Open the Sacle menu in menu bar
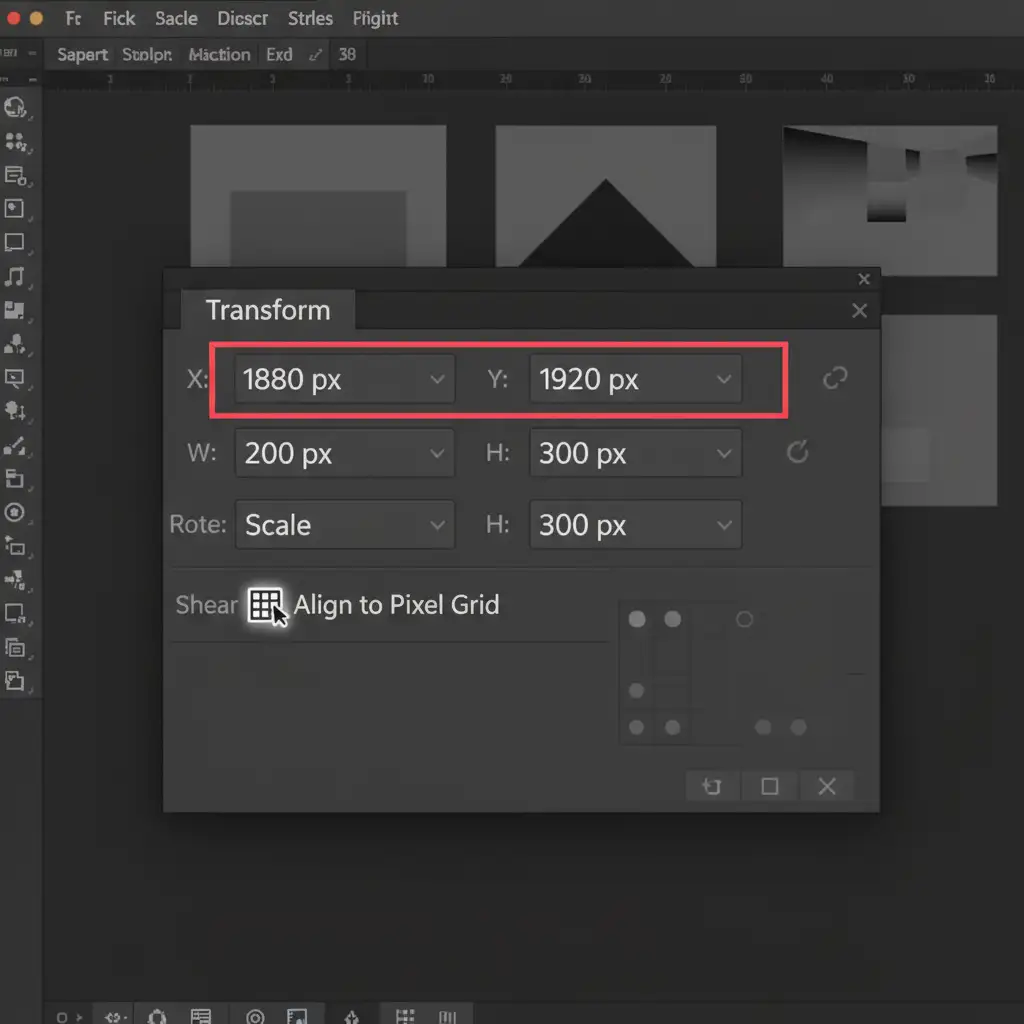1024x1024 pixels. (x=176, y=18)
